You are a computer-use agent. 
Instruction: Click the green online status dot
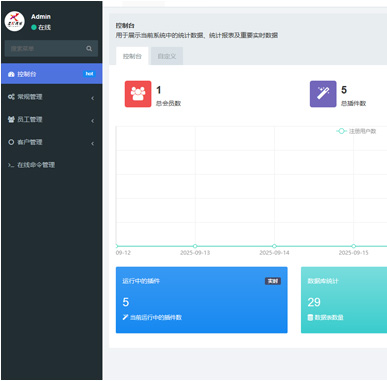point(34,27)
